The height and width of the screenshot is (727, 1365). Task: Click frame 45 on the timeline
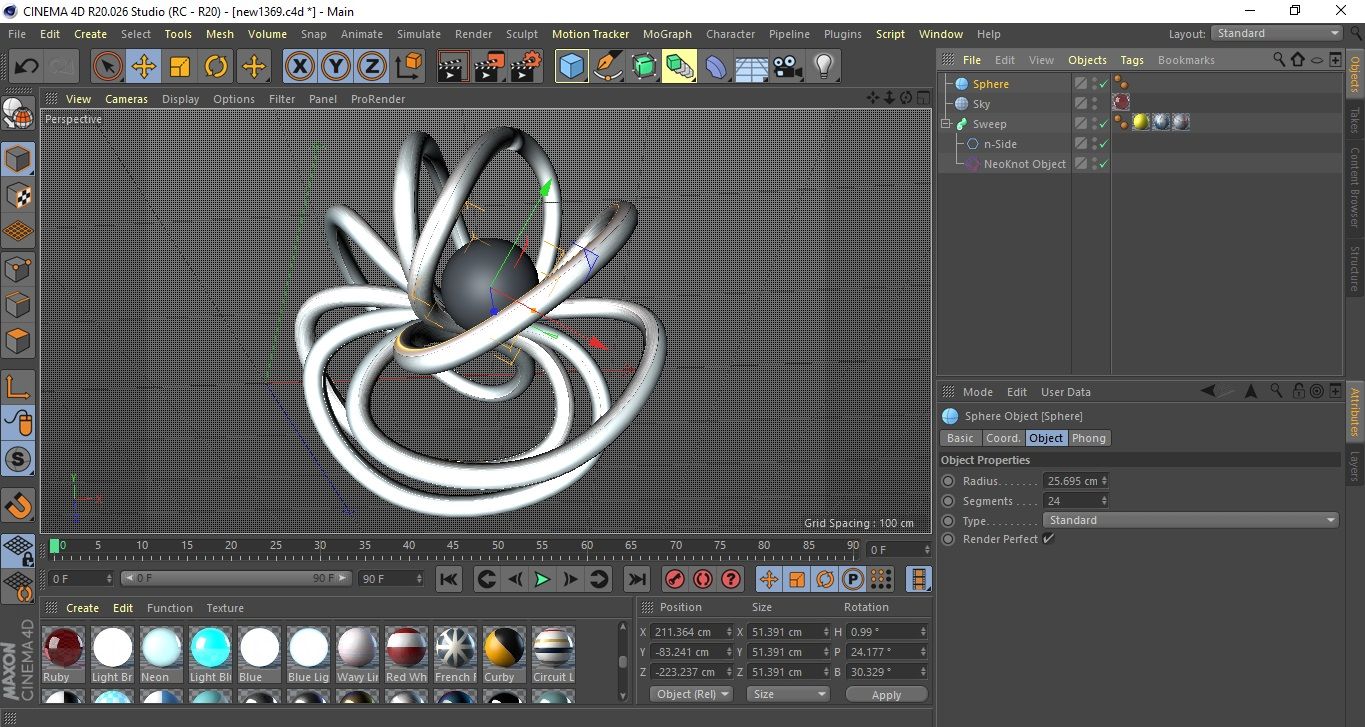tap(453, 546)
